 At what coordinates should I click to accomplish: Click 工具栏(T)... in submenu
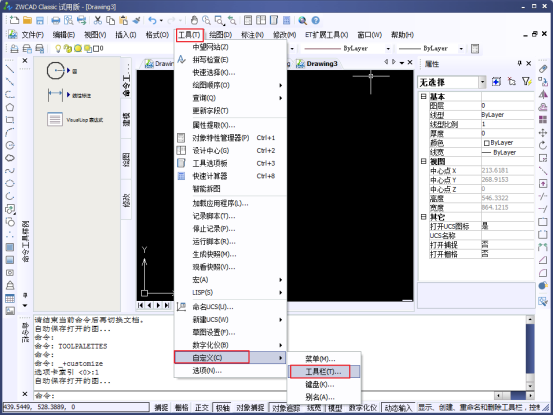pos(324,372)
